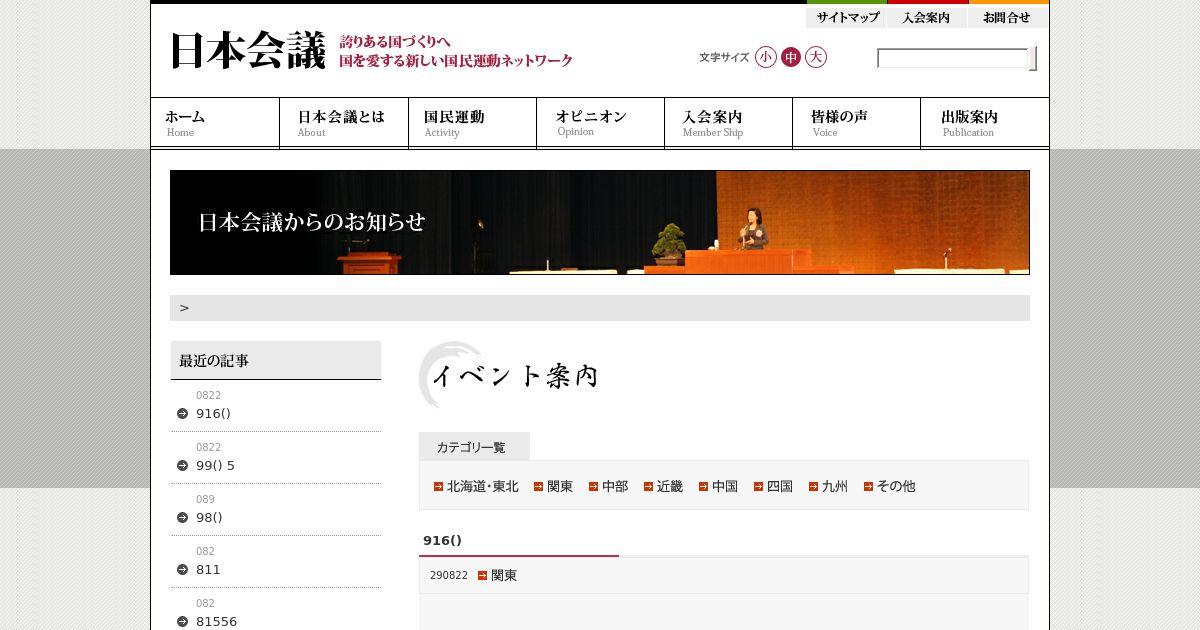Open 皆様の声 Voice menu
Image resolution: width=1200 pixels, height=630 pixels.
856,123
